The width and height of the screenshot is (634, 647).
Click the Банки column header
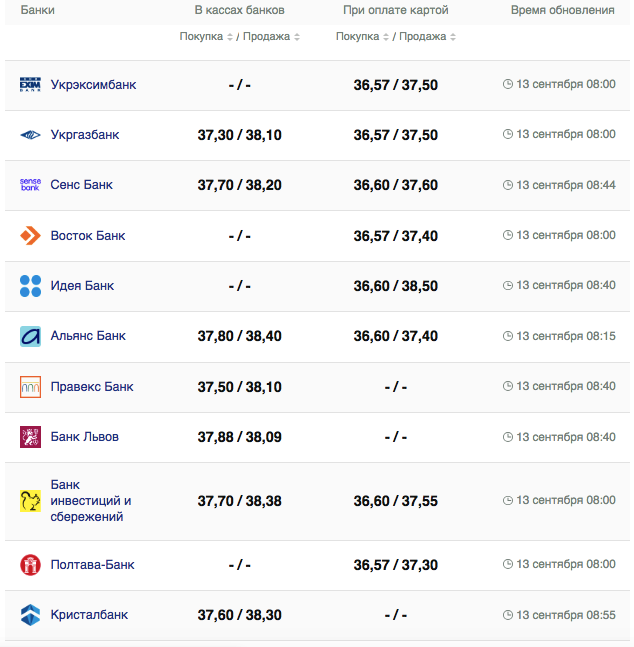pyautogui.click(x=38, y=10)
